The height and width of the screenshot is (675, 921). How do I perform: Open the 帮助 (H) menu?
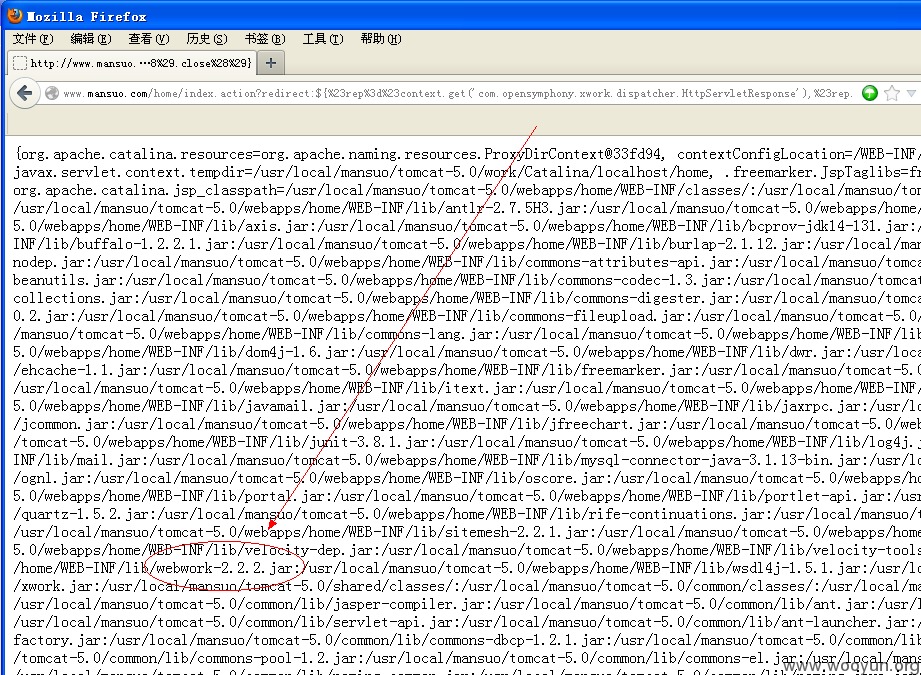(381, 39)
